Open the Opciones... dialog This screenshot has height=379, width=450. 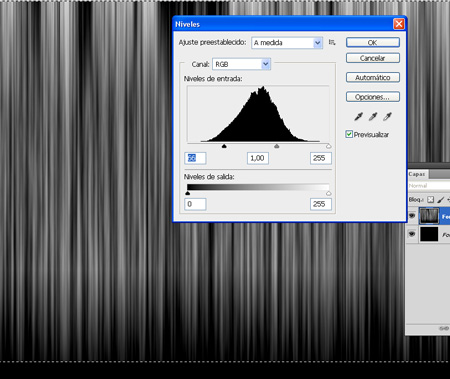373,97
